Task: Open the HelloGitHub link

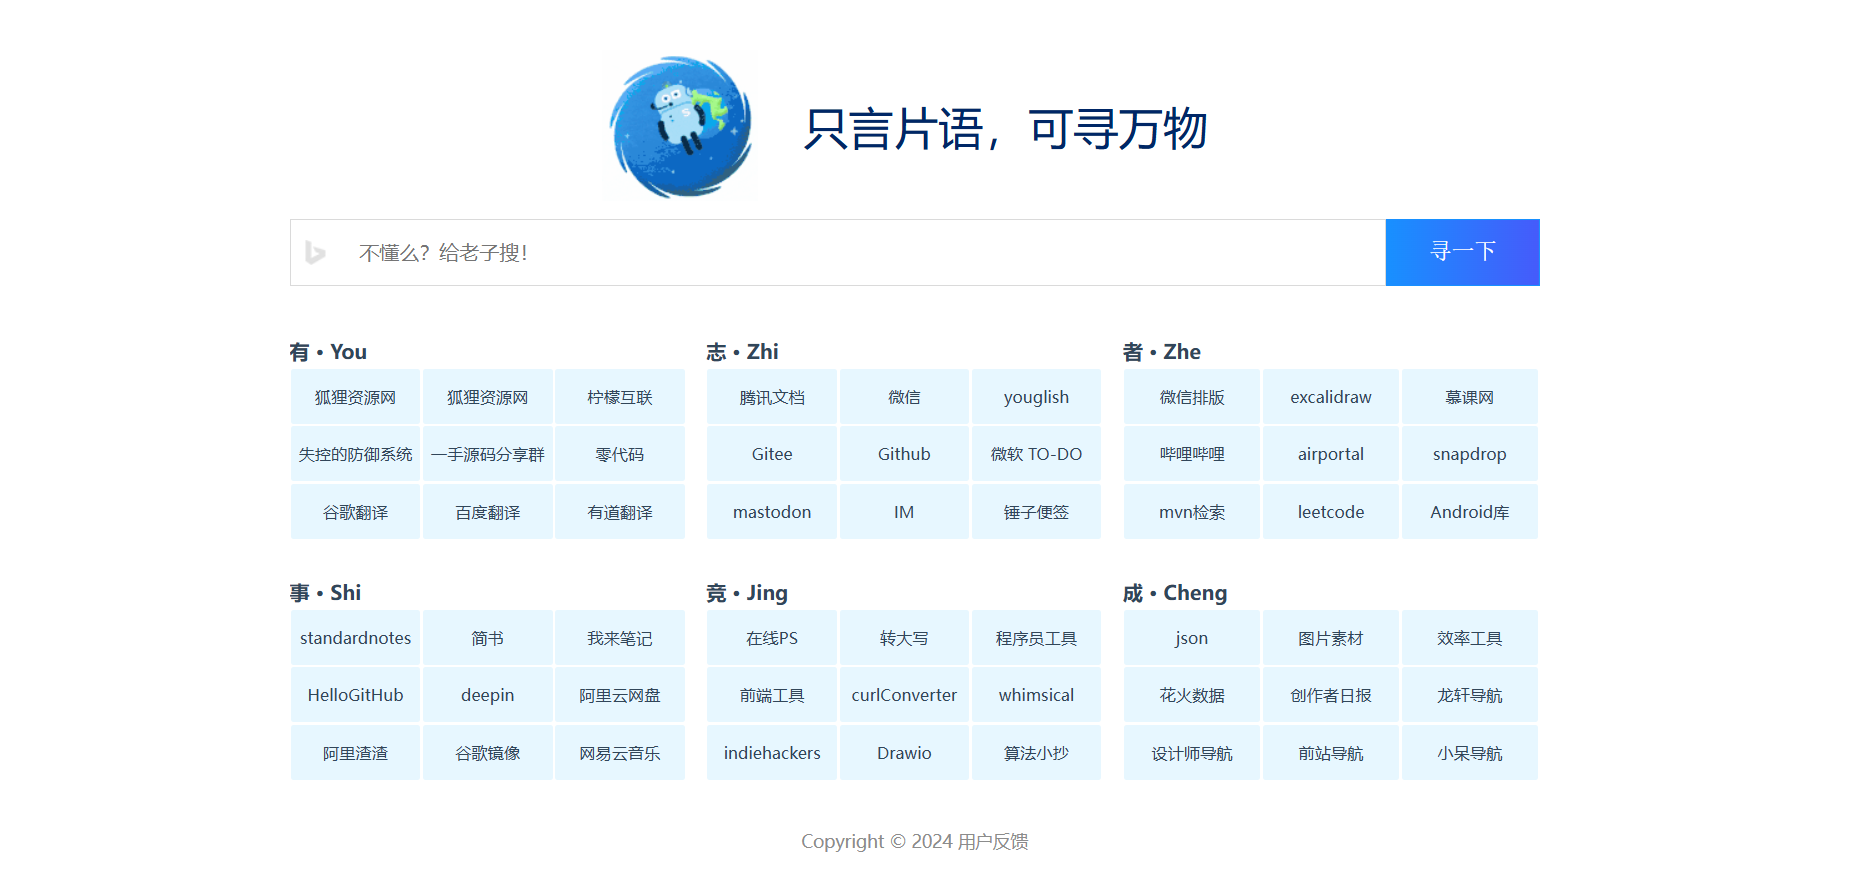Action: coord(356,695)
